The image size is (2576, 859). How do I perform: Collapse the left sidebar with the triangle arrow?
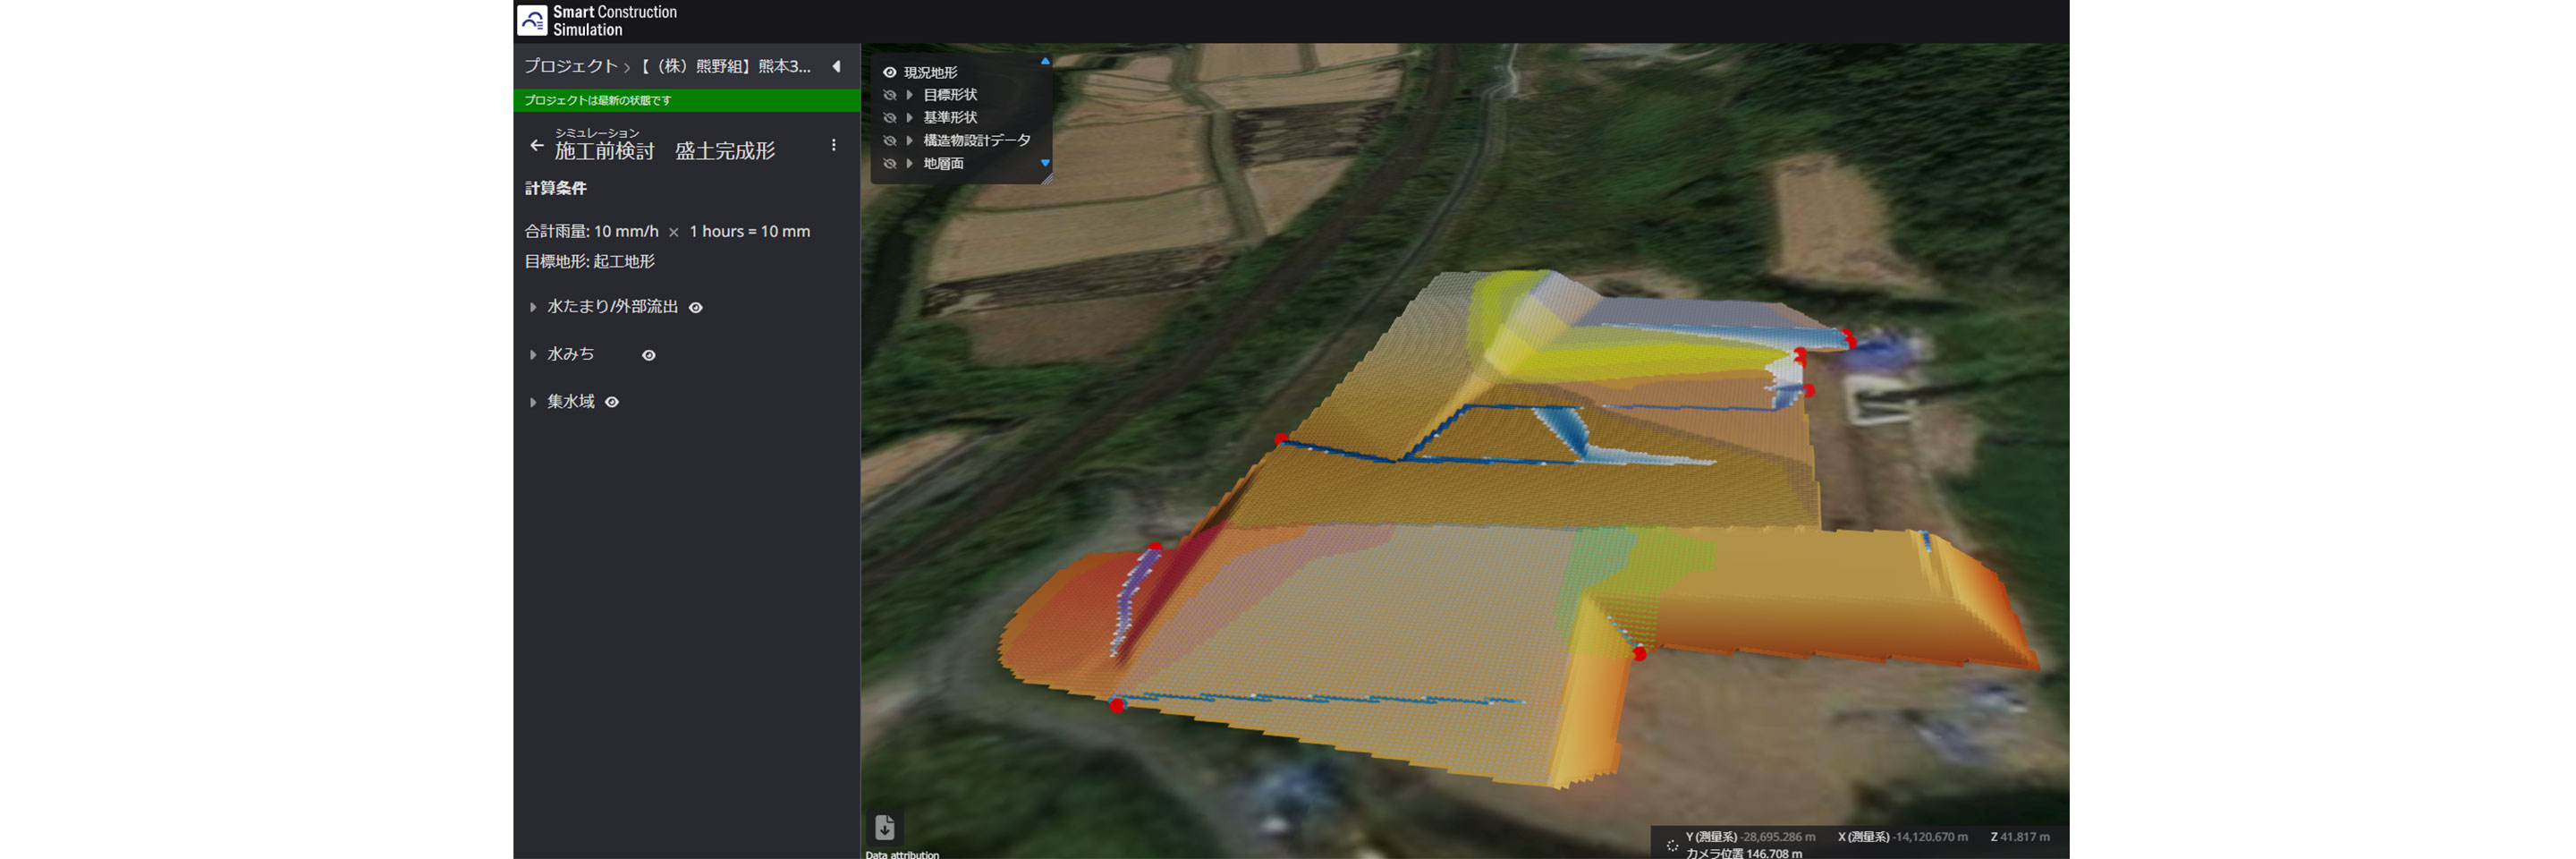836,67
